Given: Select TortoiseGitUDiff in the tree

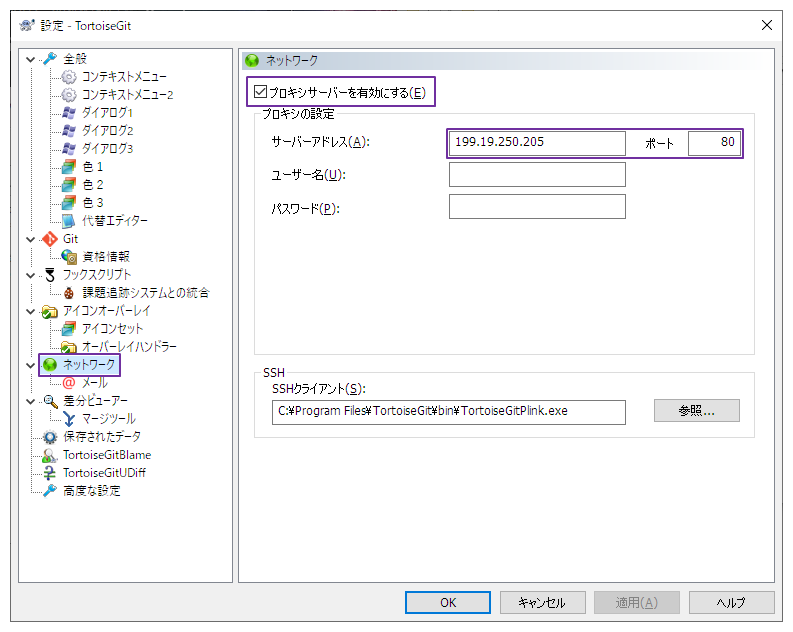Looking at the screenshot, I should 104,473.
